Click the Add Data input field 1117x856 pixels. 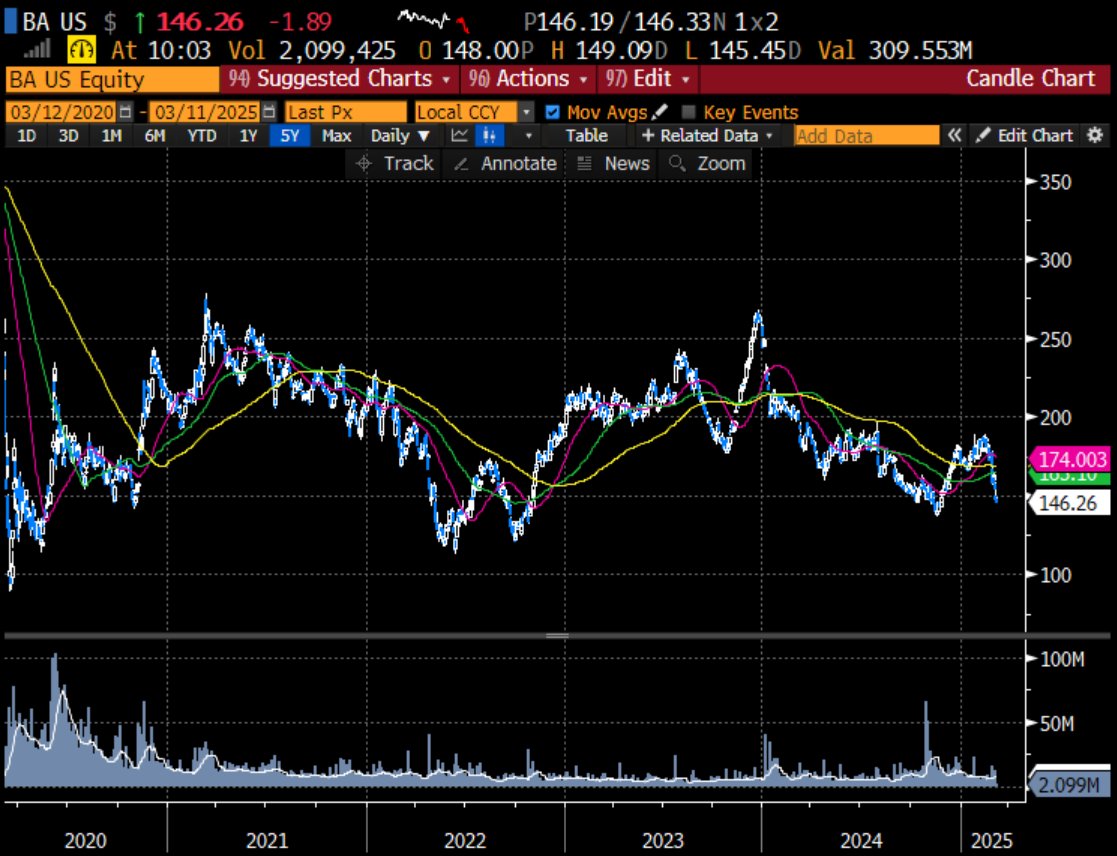866,135
